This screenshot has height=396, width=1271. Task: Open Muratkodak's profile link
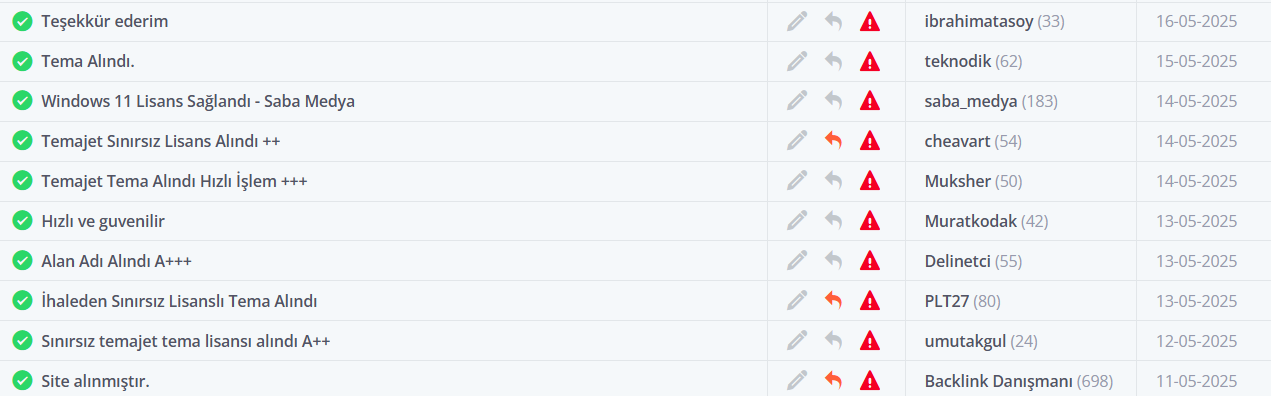coord(970,221)
